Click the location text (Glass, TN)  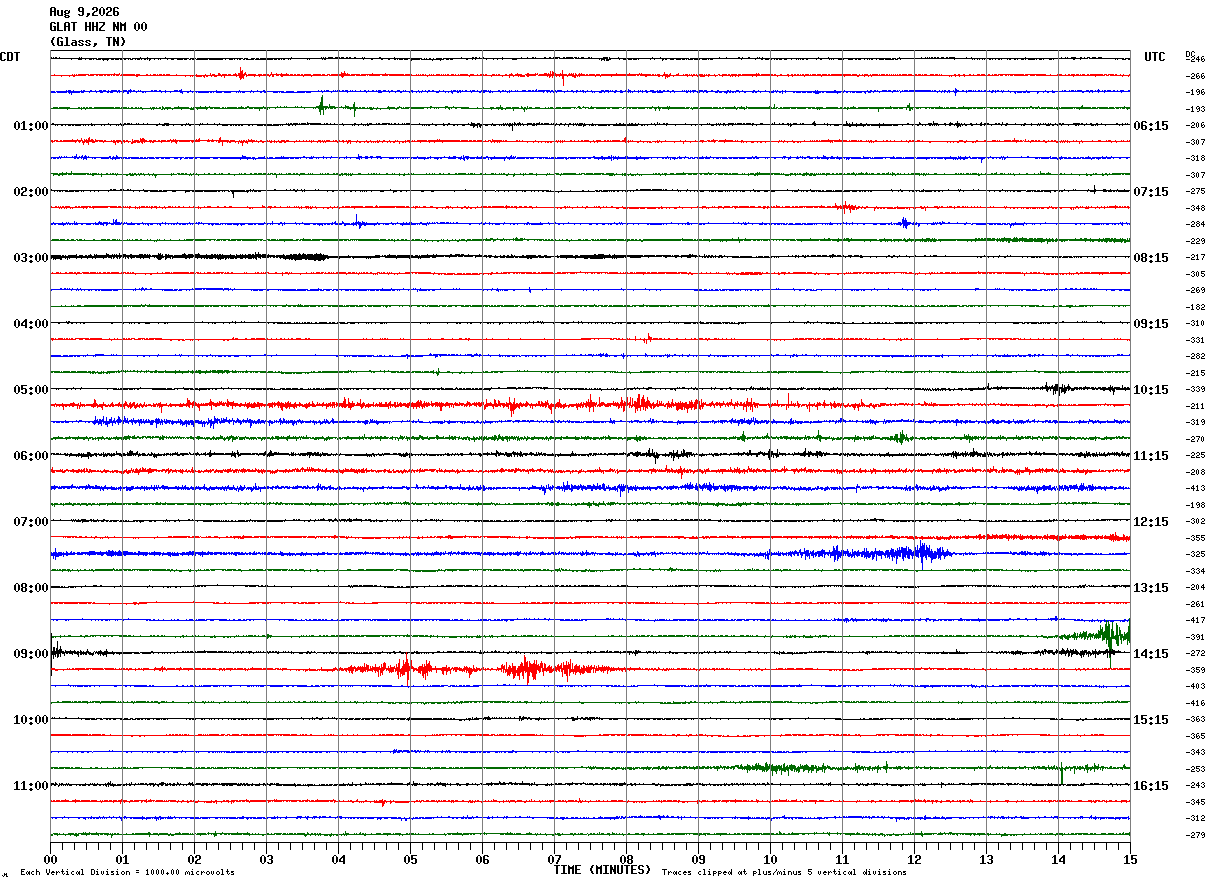[87, 42]
